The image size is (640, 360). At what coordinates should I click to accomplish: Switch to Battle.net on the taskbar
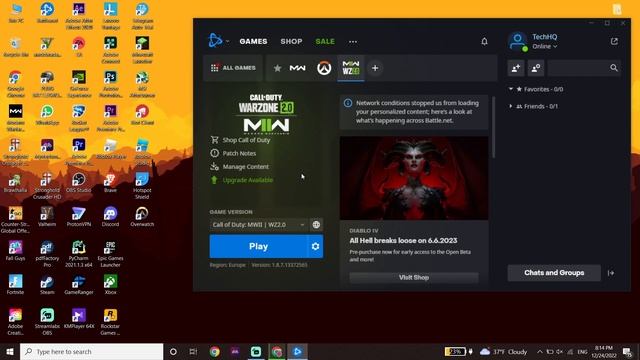297,351
